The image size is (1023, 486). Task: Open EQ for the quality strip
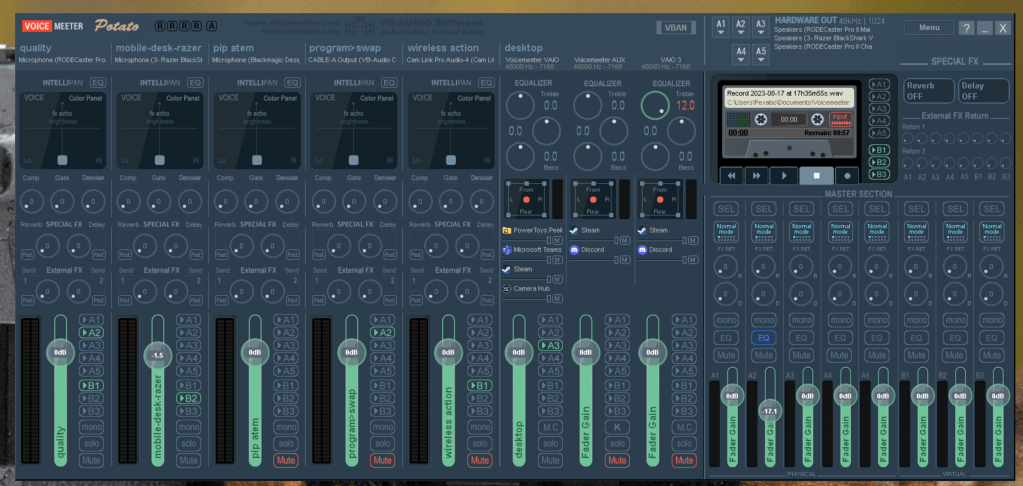point(98,82)
